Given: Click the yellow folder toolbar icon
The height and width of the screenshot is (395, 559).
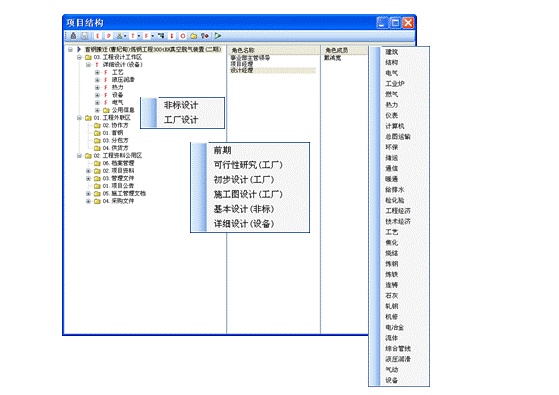Looking at the screenshot, I should 194,36.
